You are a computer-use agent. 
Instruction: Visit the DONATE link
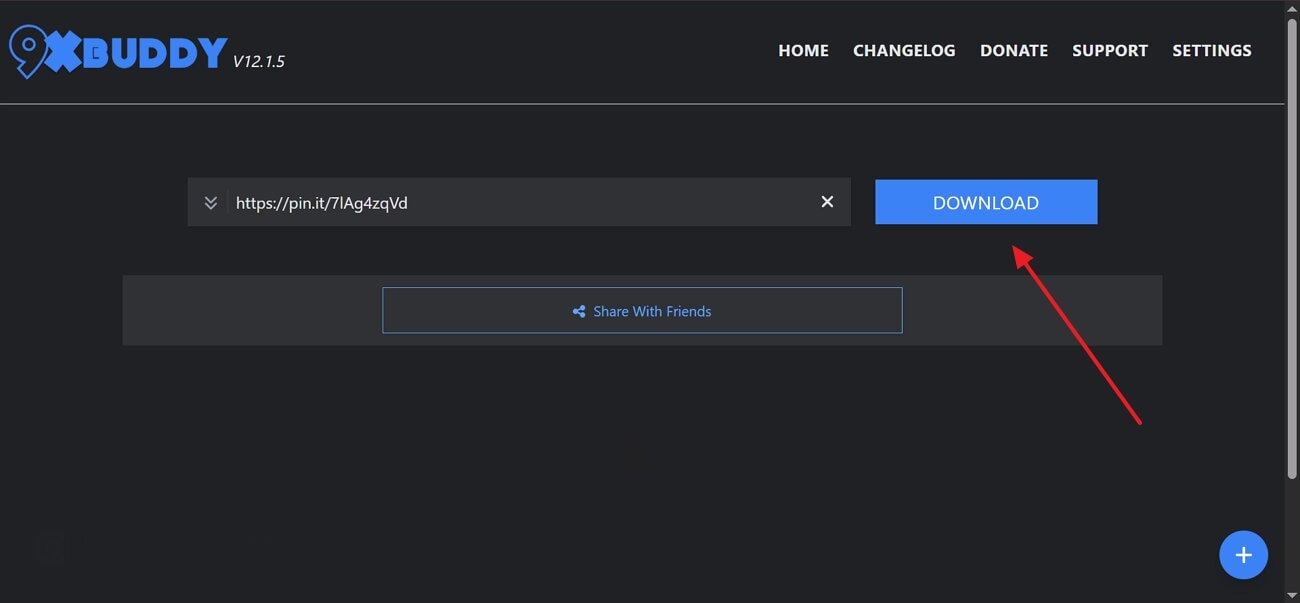1014,50
